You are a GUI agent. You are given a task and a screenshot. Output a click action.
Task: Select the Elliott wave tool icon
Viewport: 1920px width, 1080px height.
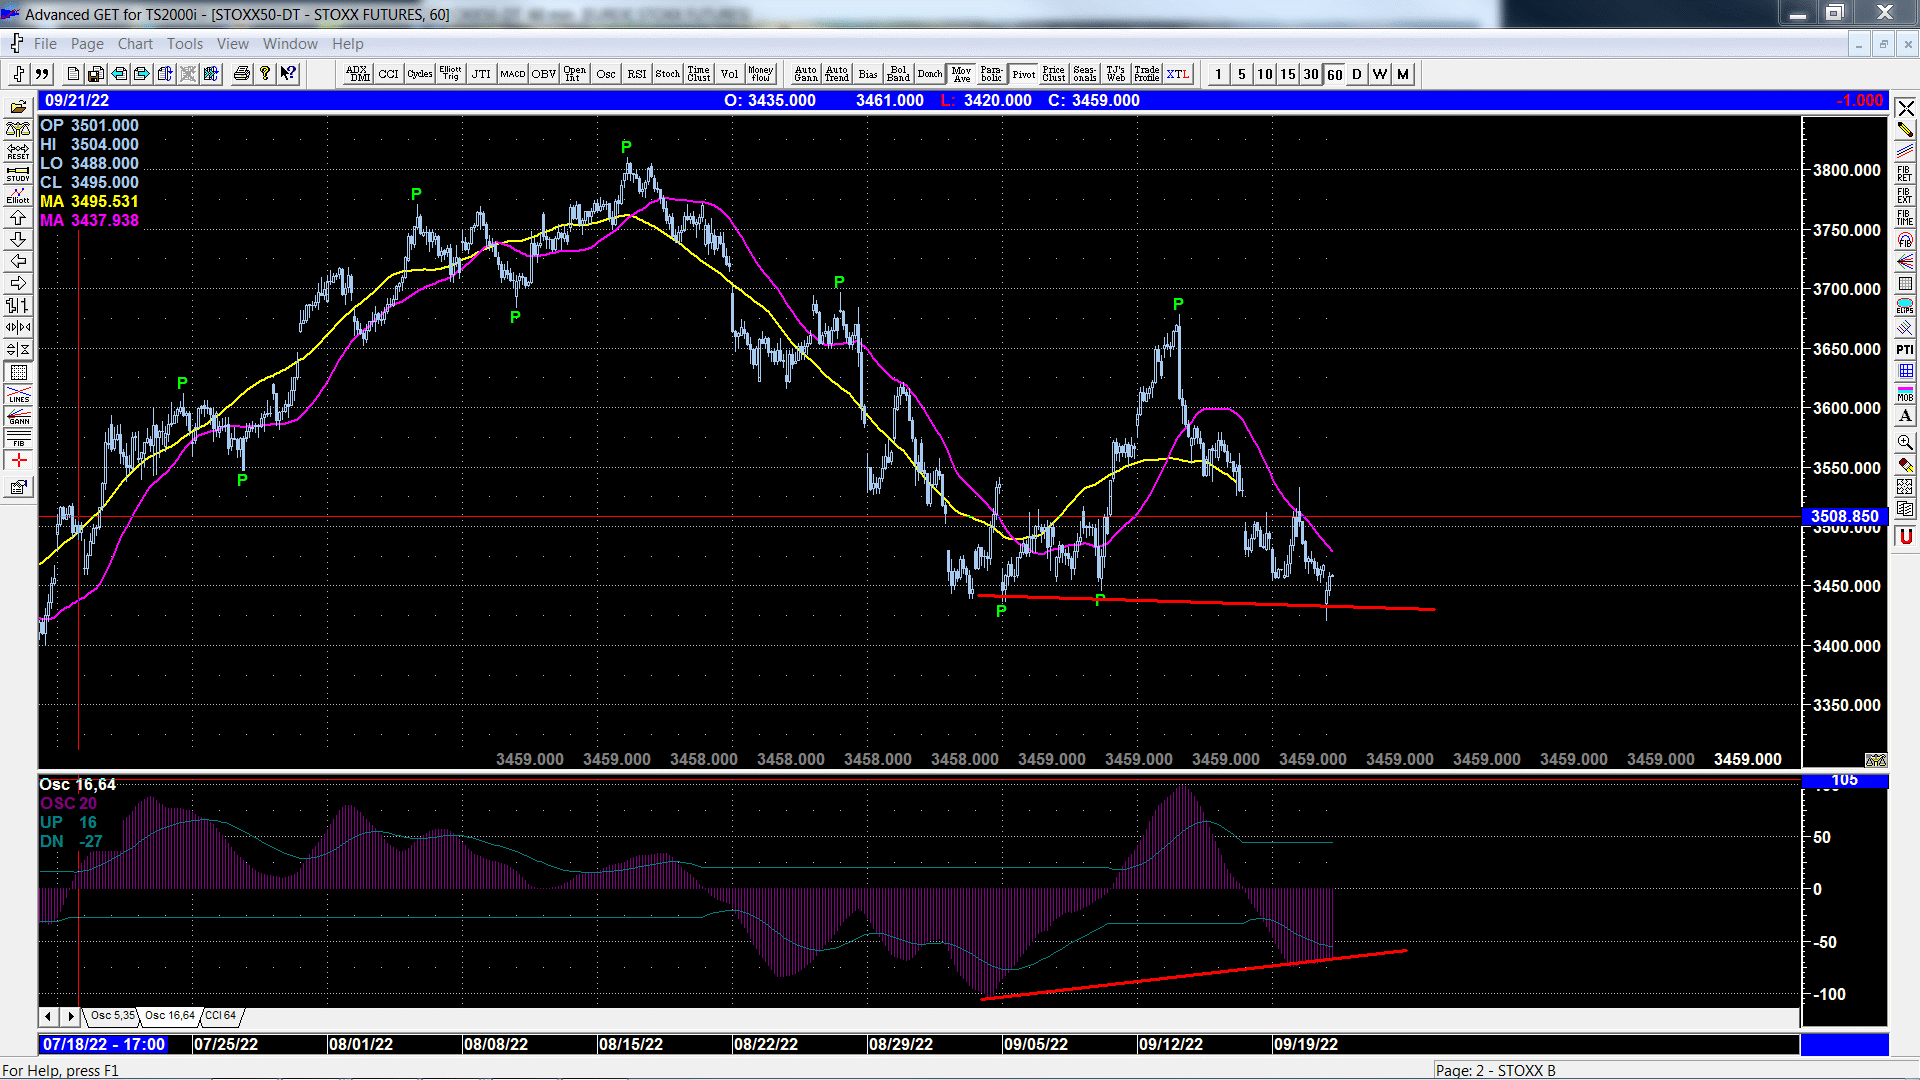[x=18, y=196]
